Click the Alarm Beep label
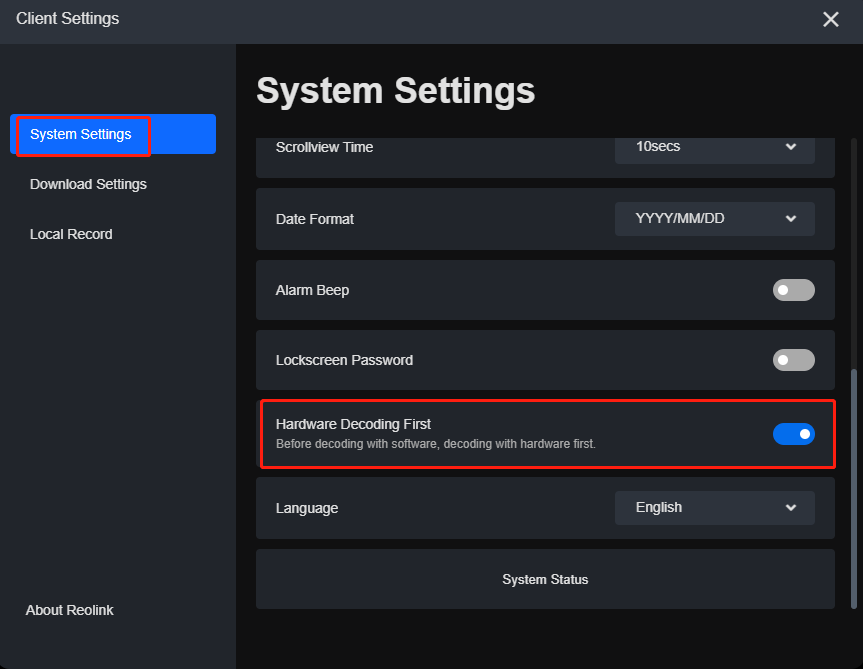Screen dimensions: 863x669 (312, 290)
